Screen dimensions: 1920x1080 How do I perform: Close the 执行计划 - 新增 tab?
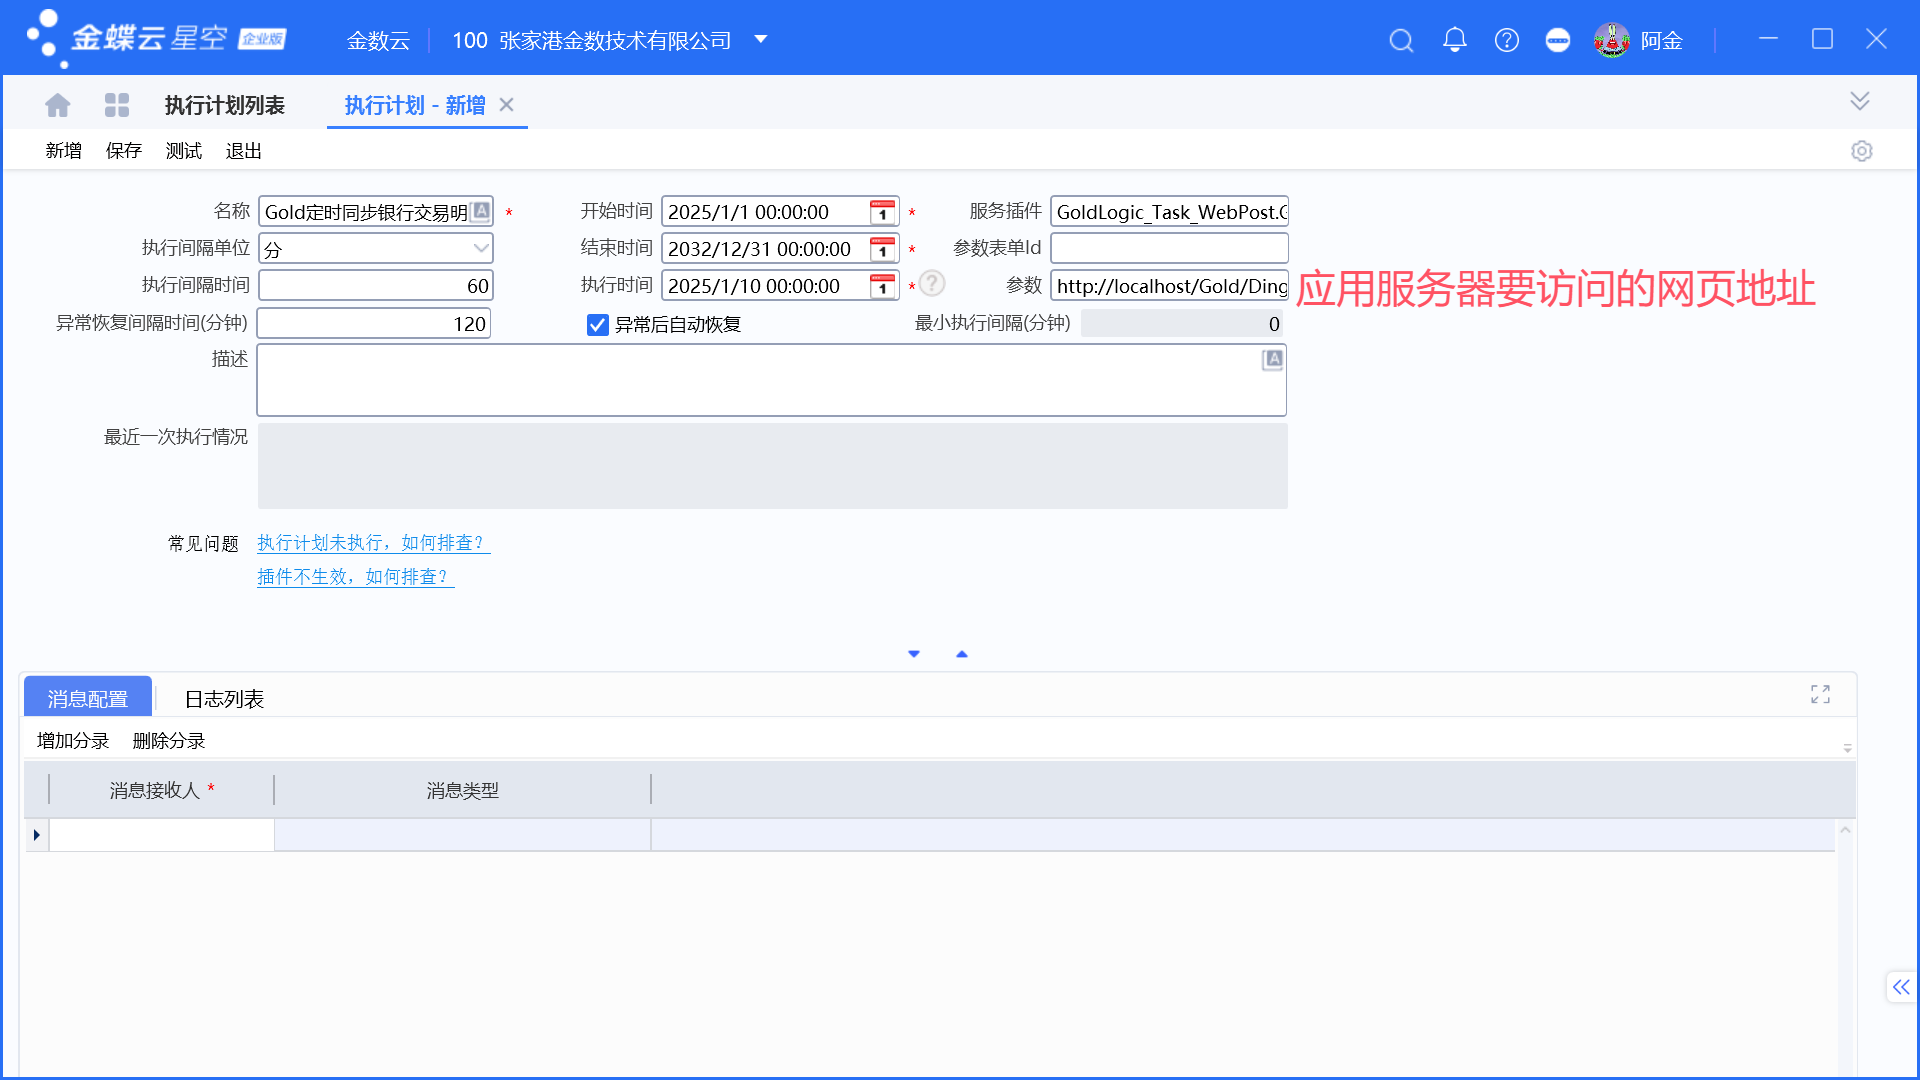tap(506, 104)
